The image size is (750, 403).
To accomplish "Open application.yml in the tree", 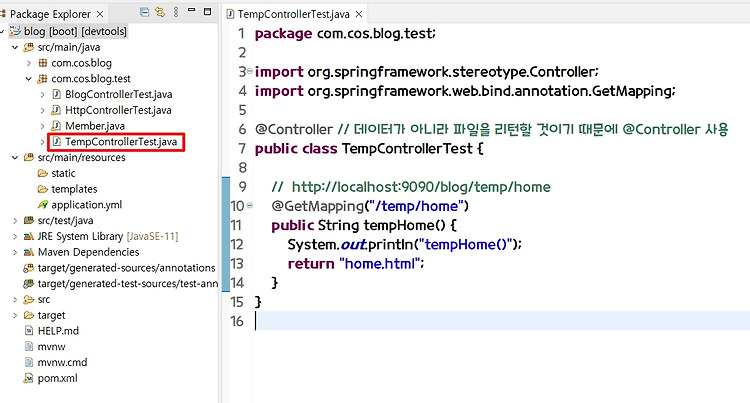I will tap(87, 205).
